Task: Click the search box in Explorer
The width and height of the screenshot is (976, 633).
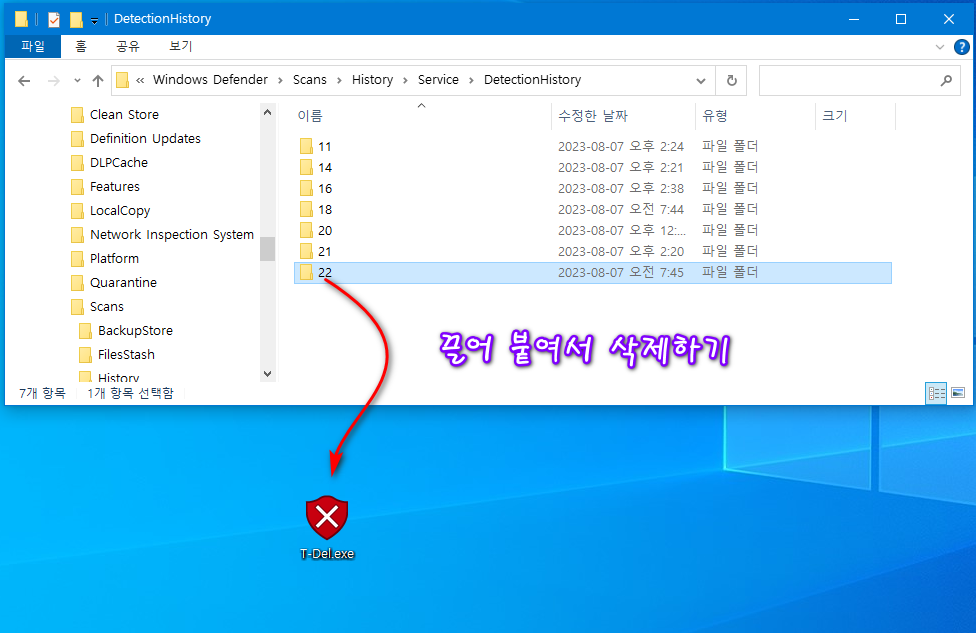Action: pos(859,80)
